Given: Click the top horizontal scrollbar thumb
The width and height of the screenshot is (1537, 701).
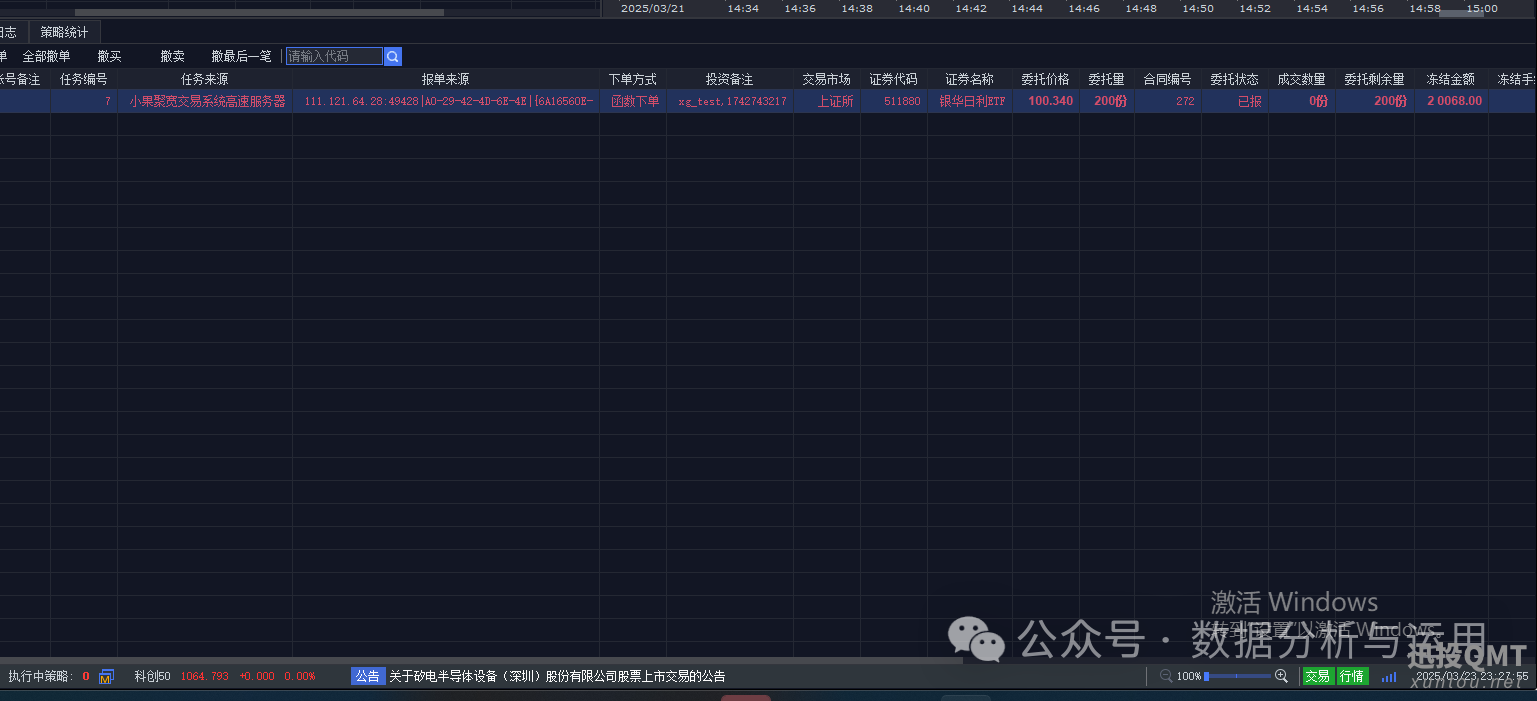Looking at the screenshot, I should click(x=259, y=13).
